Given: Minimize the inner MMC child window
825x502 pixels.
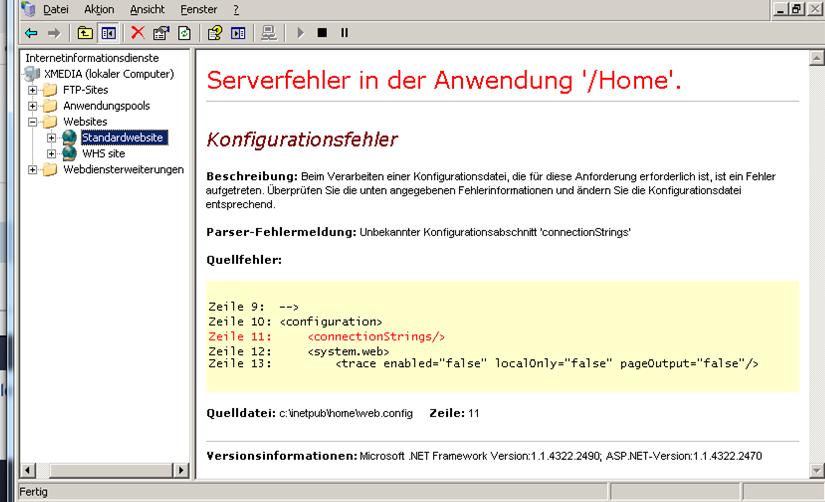Looking at the screenshot, I should coord(780,9).
